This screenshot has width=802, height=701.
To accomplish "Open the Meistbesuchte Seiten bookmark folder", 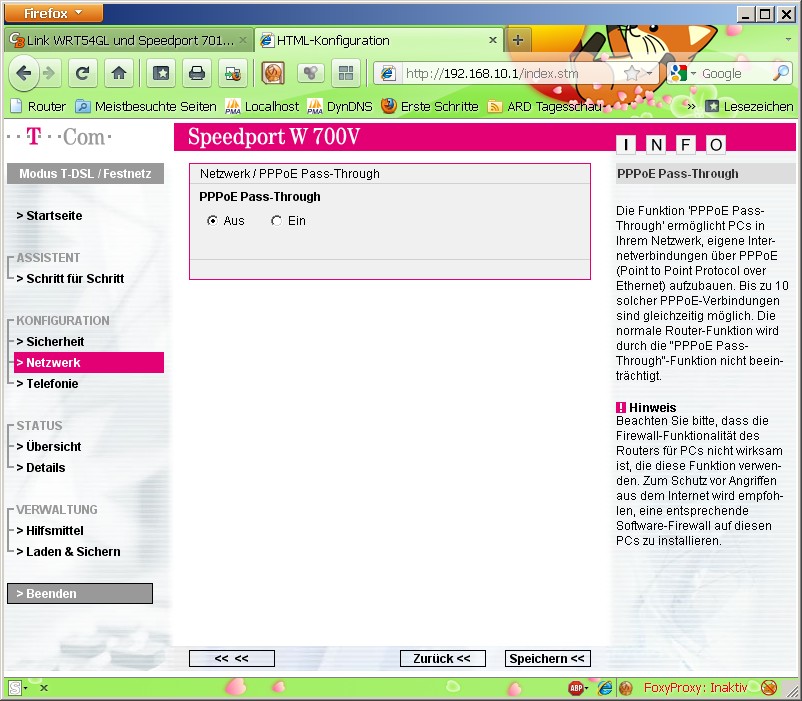I will click(x=146, y=106).
